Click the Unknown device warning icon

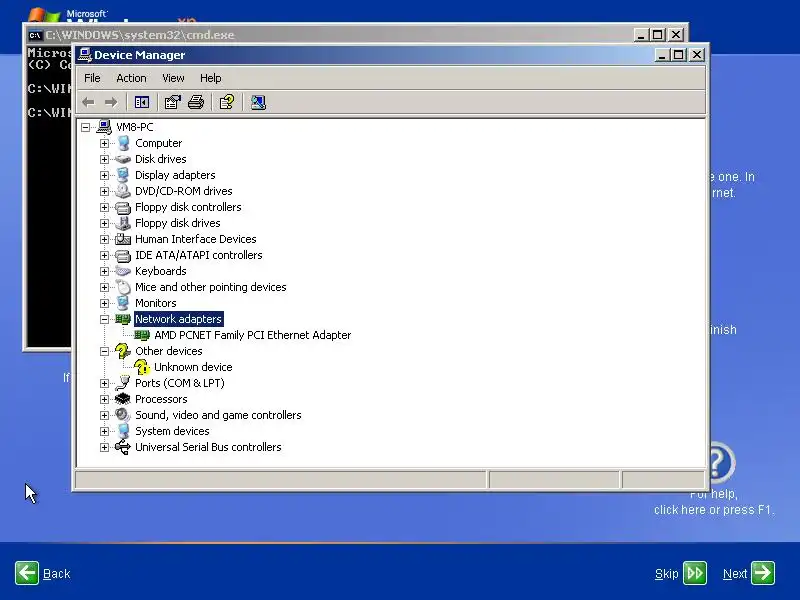142,367
